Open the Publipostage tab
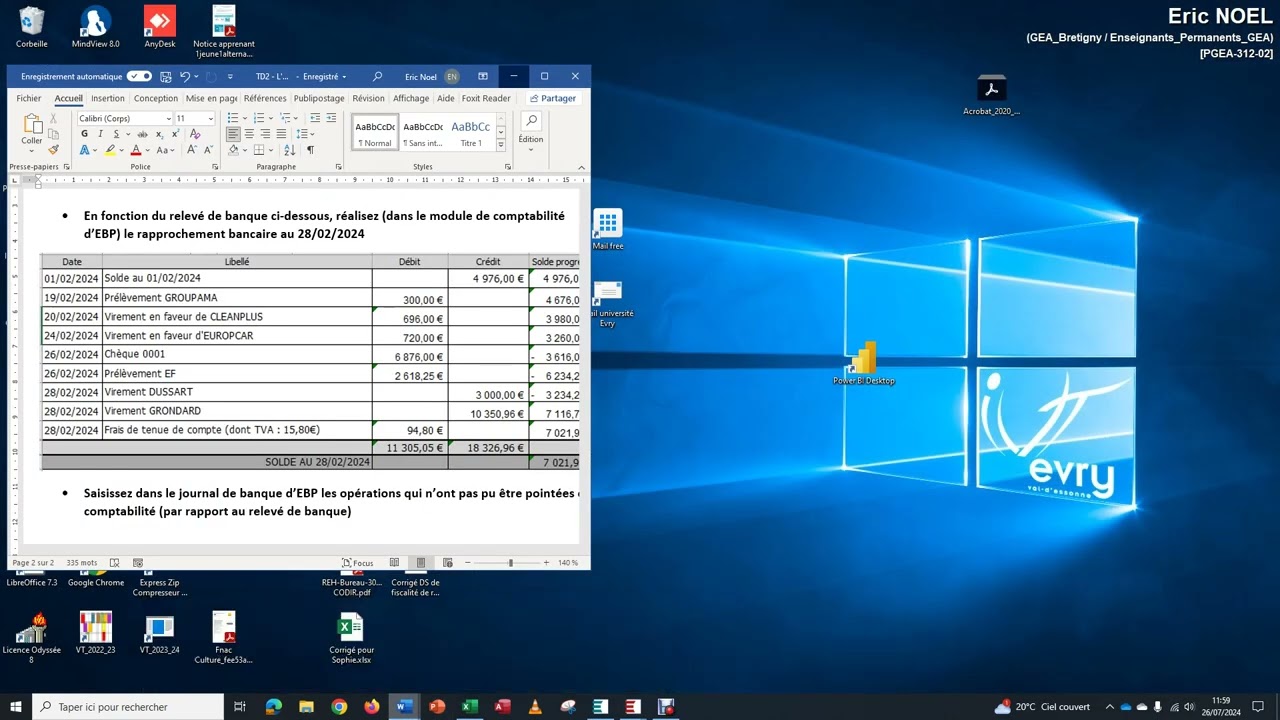The image size is (1280, 720). 319,98
